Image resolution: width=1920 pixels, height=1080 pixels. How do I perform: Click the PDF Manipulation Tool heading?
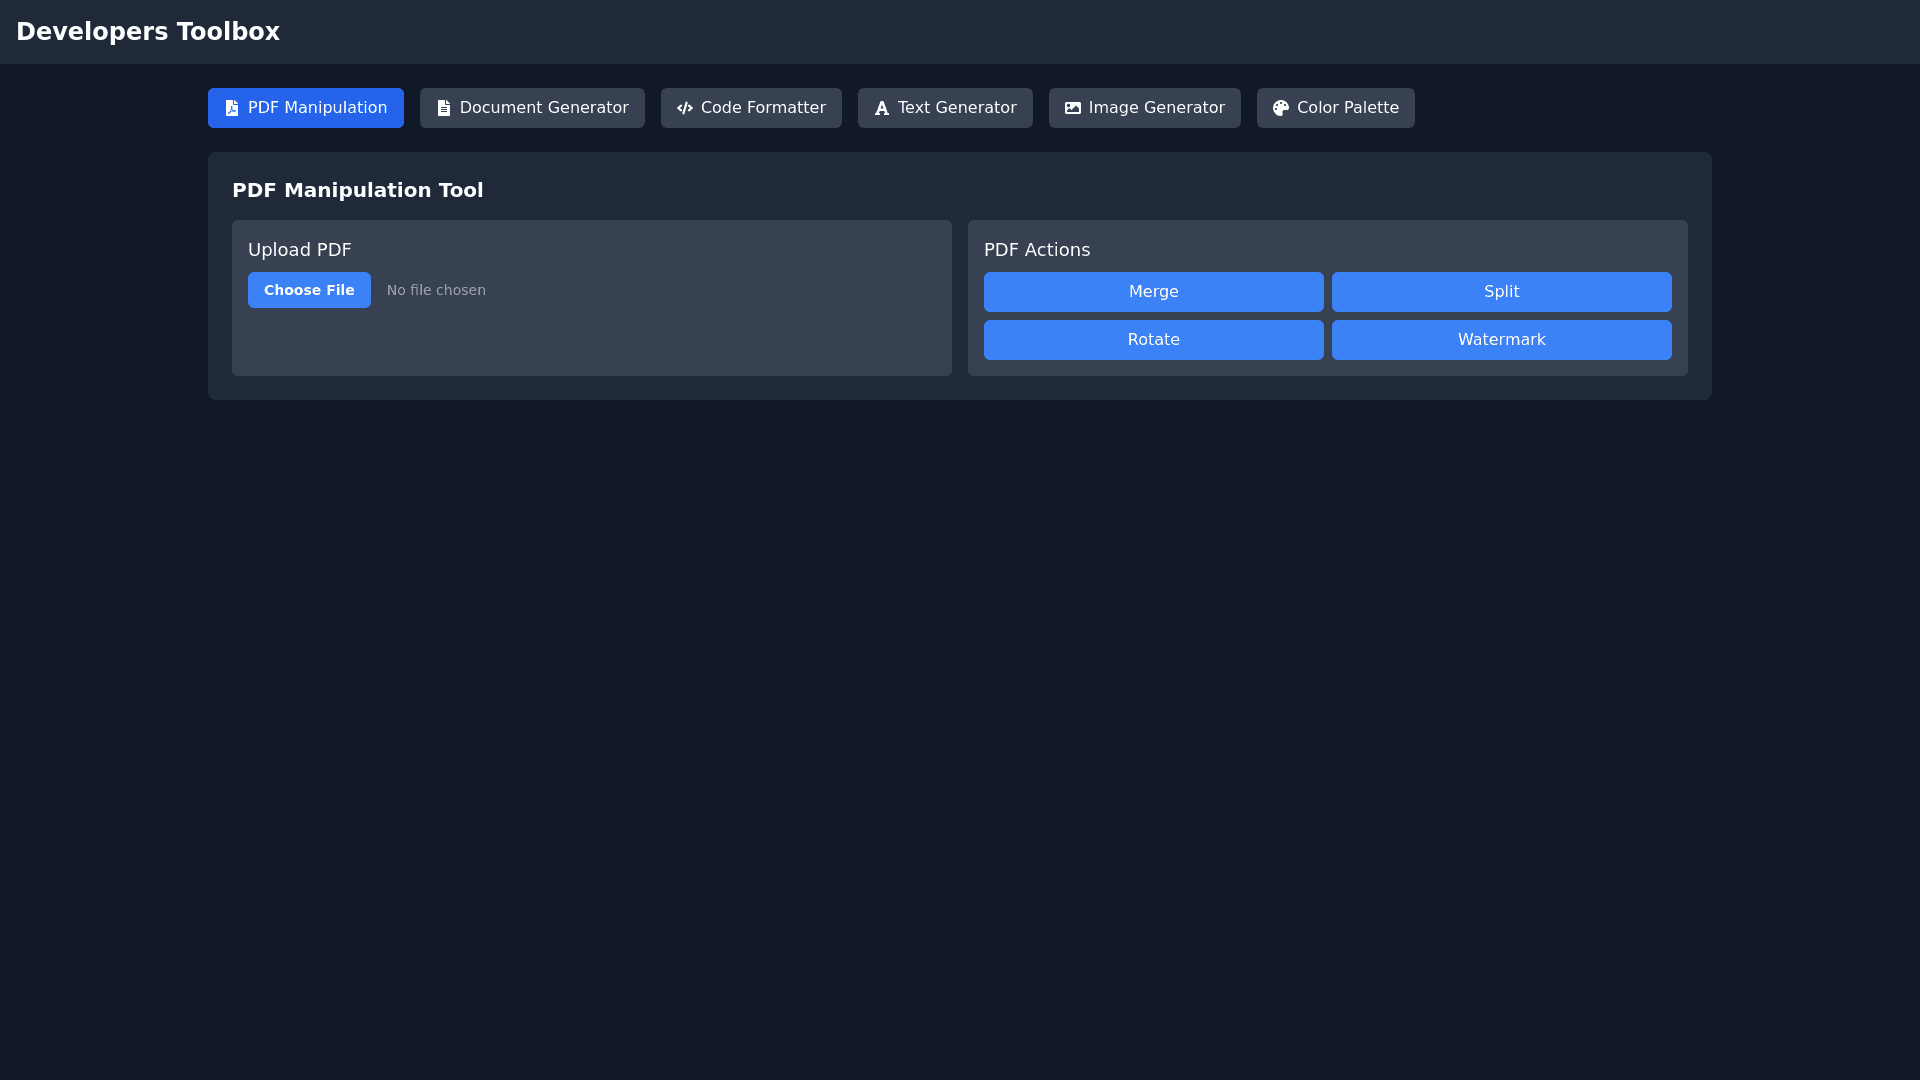(x=357, y=190)
